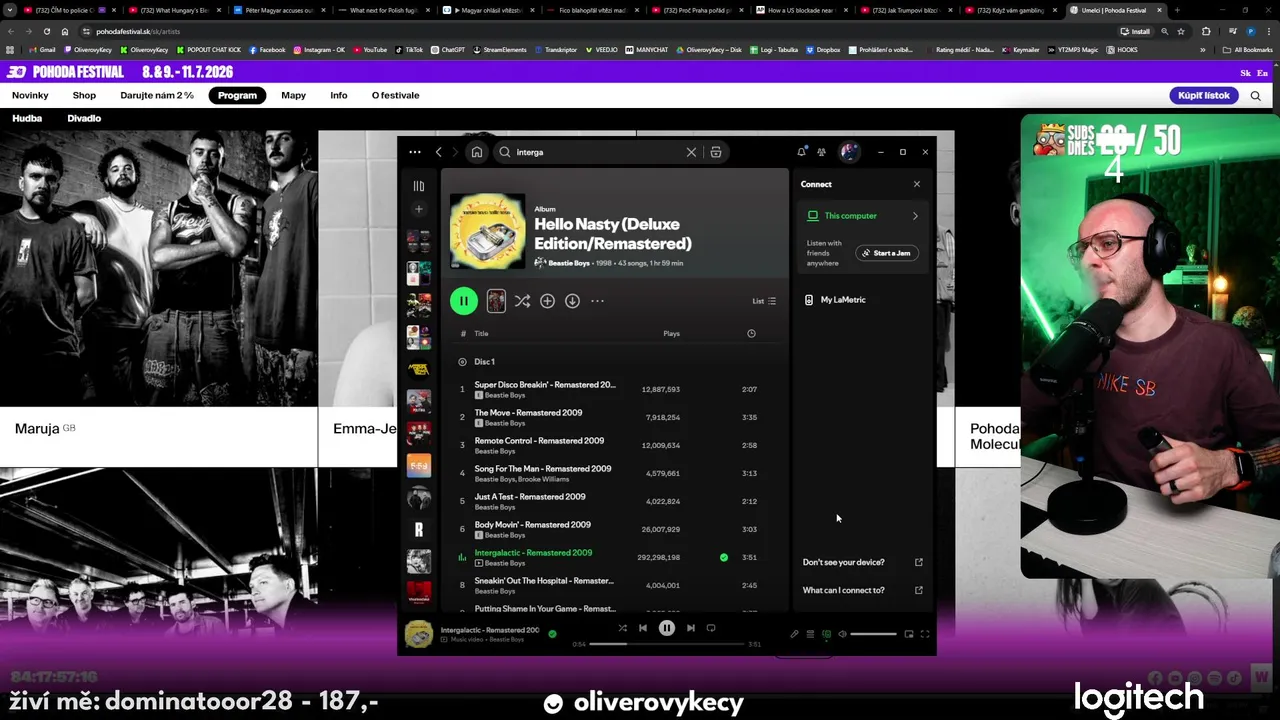This screenshot has height=720, width=1280.
Task: Go back in Spotify navigation
Action: coord(438,152)
